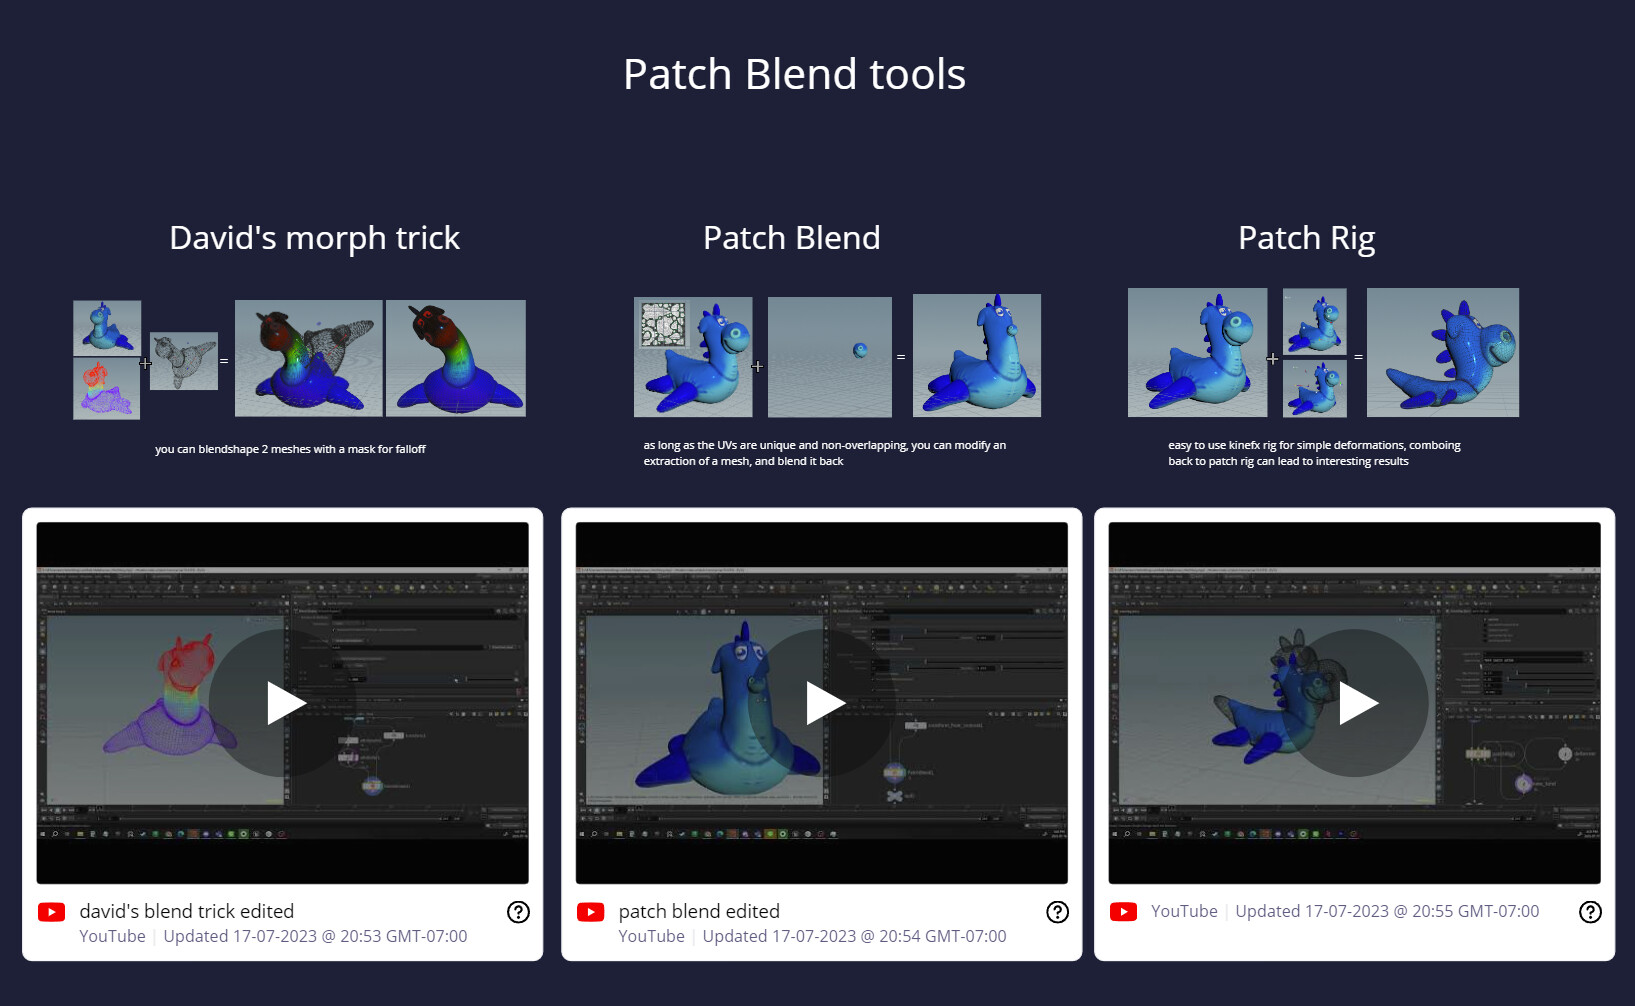Click the extracted eyeball image in Patch Blend diagram

pyautogui.click(x=829, y=356)
